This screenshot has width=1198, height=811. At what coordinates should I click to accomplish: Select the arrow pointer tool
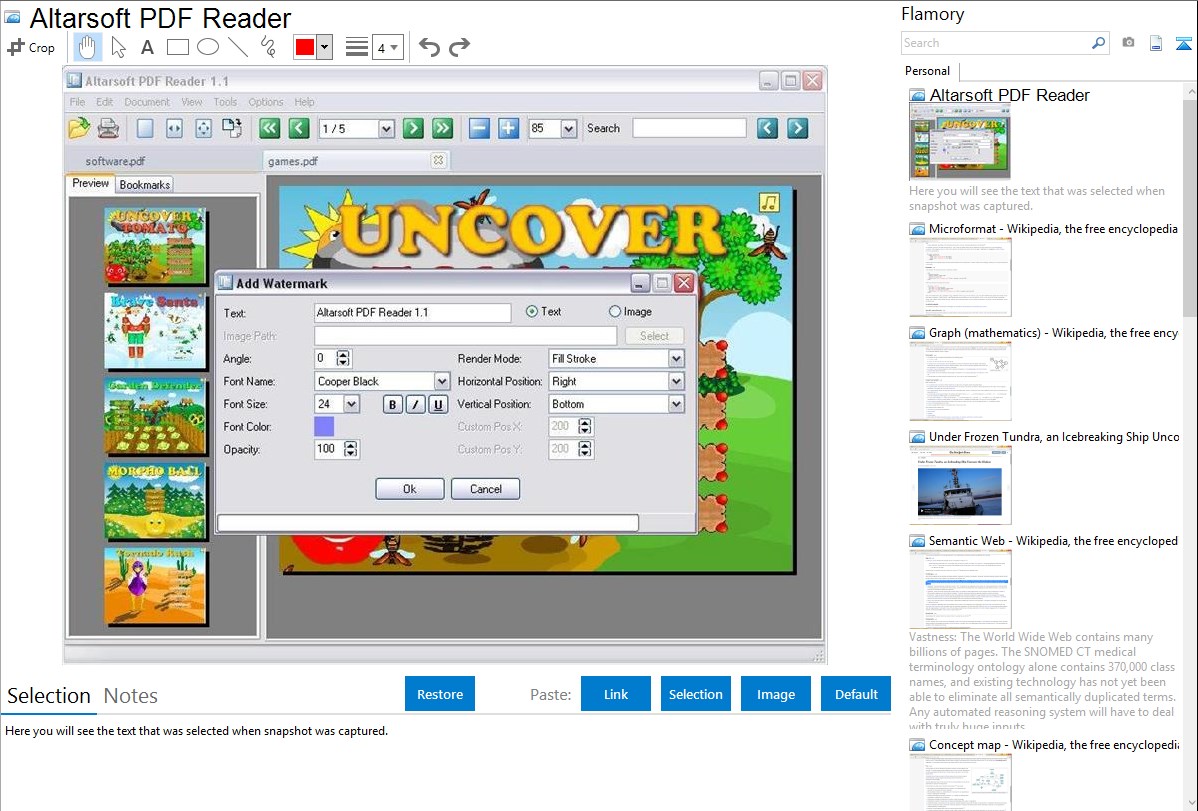[x=118, y=47]
